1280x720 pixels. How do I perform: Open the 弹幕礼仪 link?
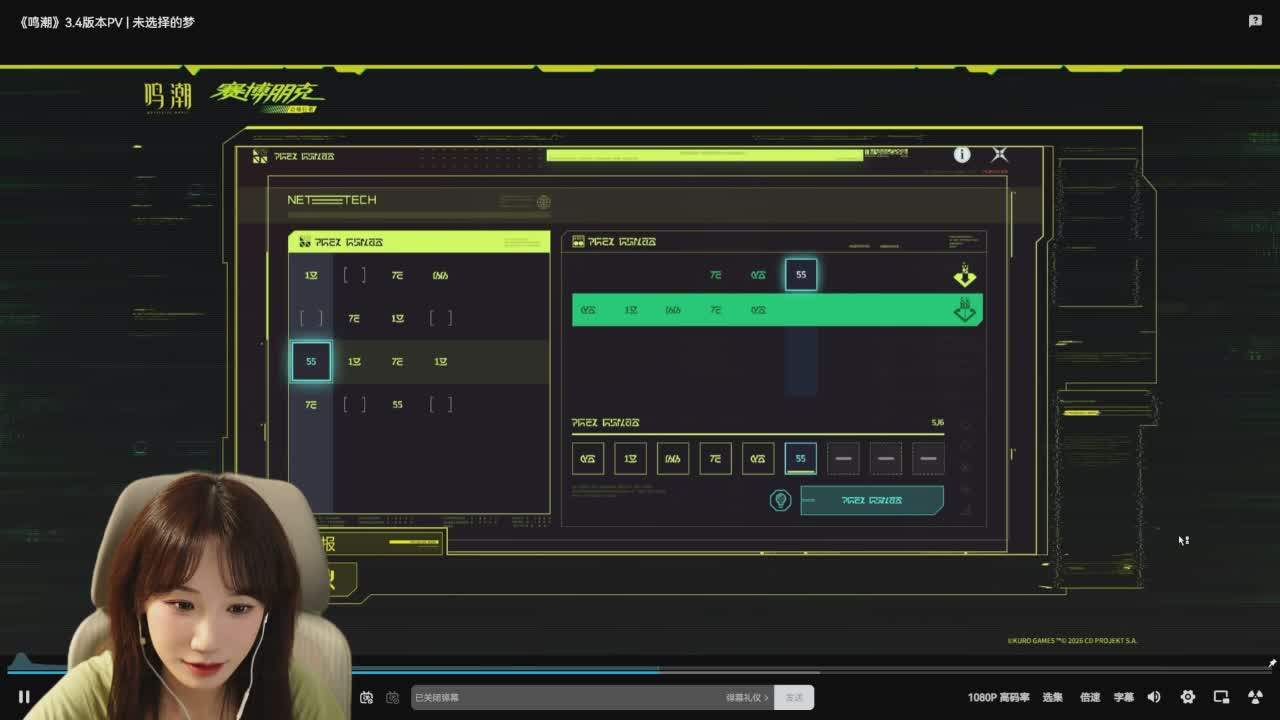747,697
